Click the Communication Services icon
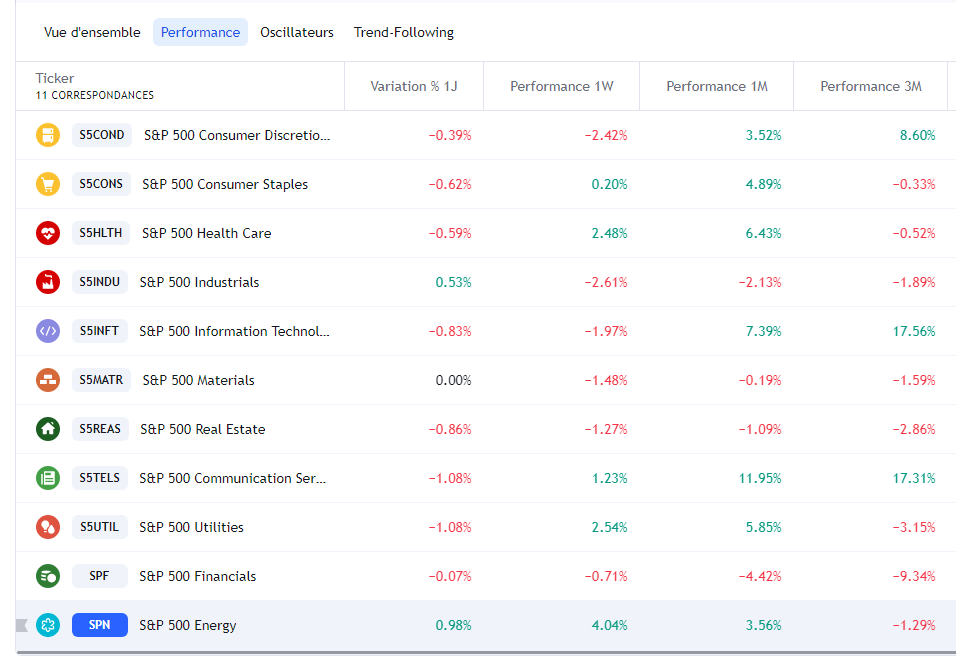Image resolution: width=956 pixels, height=668 pixels. click(48, 478)
